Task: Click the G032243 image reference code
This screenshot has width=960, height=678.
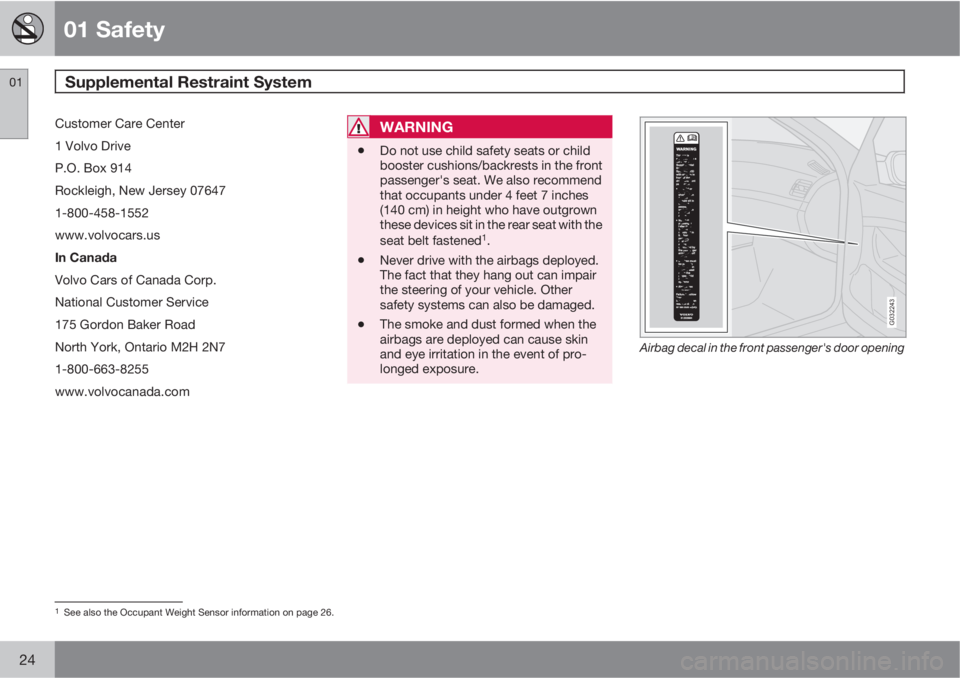Action: click(892, 312)
